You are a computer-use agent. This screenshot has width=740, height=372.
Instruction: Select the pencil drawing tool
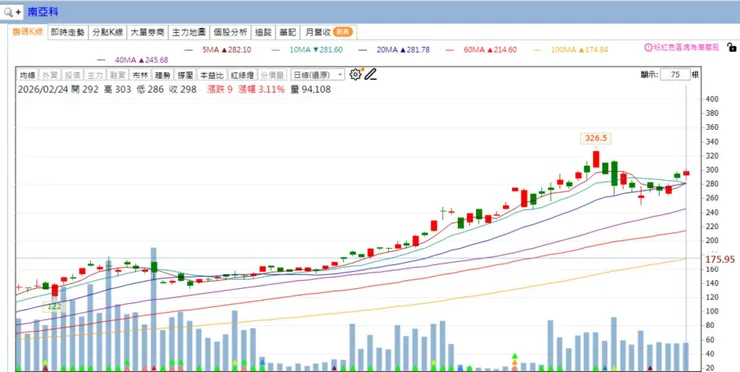(370, 75)
